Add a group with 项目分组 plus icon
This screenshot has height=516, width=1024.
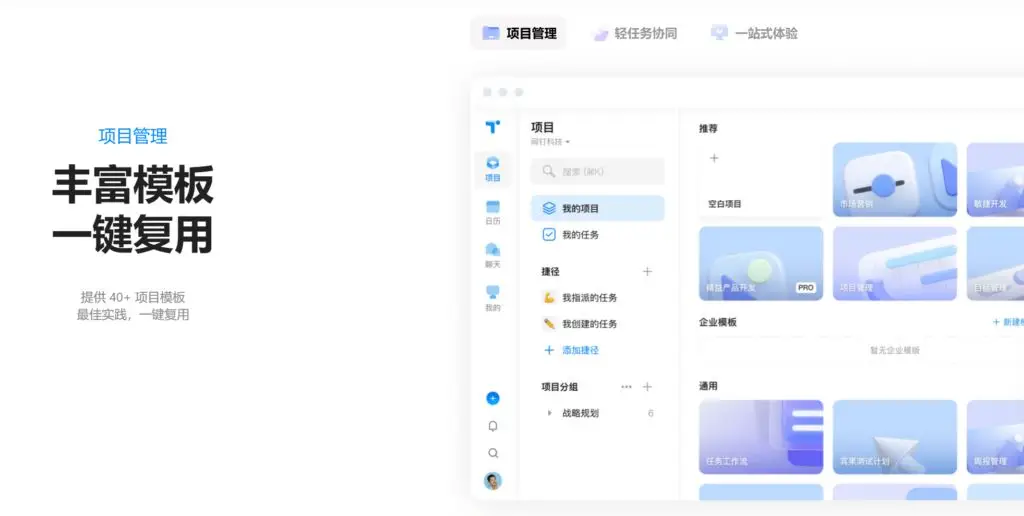[x=647, y=387]
